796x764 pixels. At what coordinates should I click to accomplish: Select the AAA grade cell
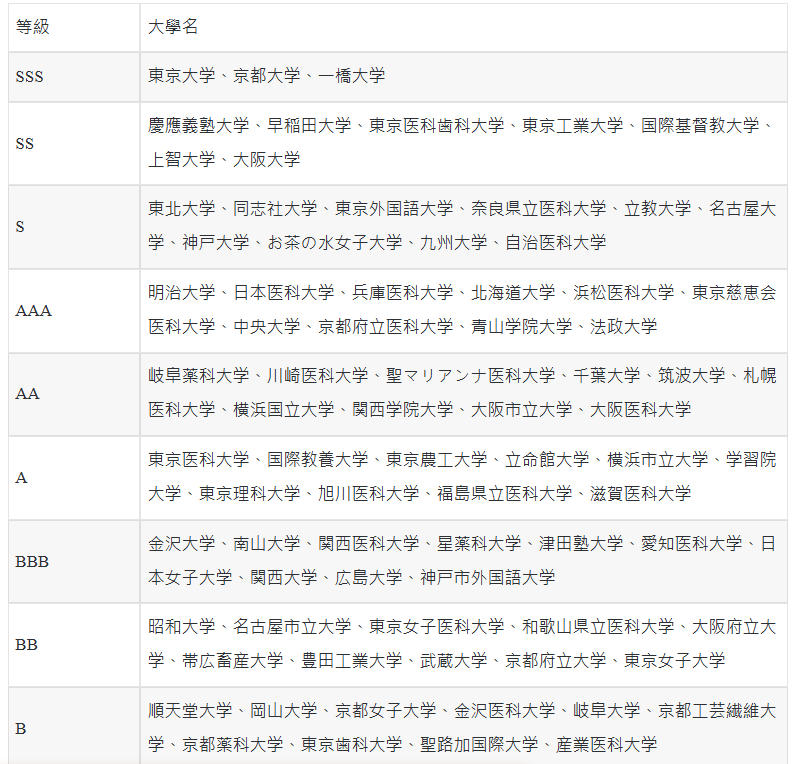coord(74,311)
